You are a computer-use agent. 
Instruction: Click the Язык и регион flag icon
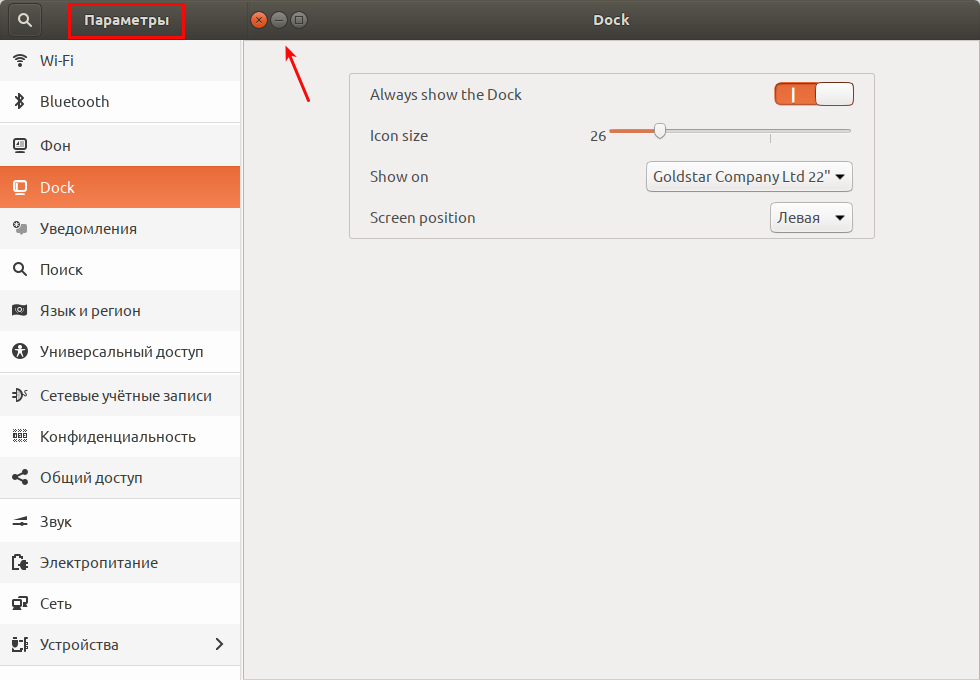[20, 310]
